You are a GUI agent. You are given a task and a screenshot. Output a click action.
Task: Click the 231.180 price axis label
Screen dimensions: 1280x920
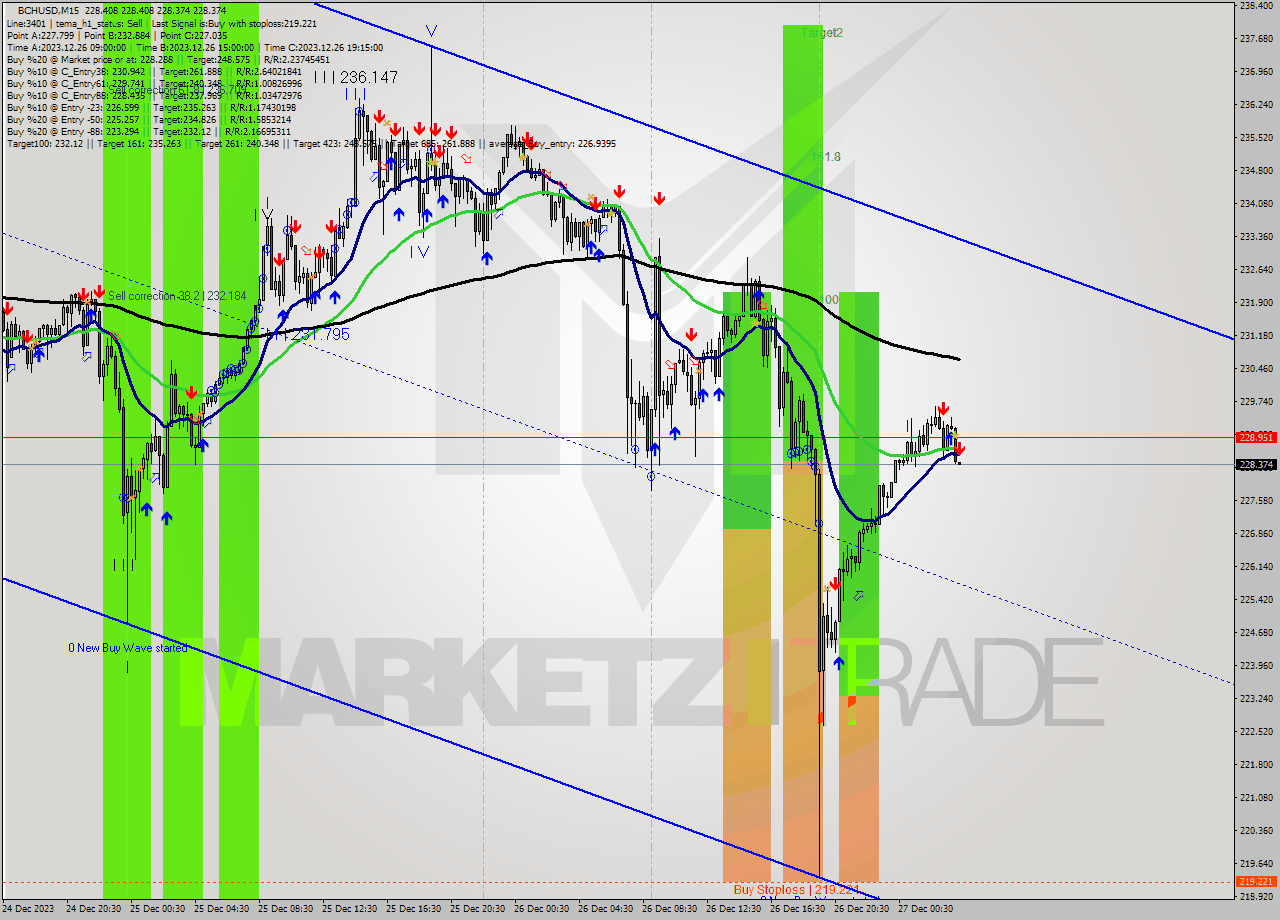pos(1255,335)
